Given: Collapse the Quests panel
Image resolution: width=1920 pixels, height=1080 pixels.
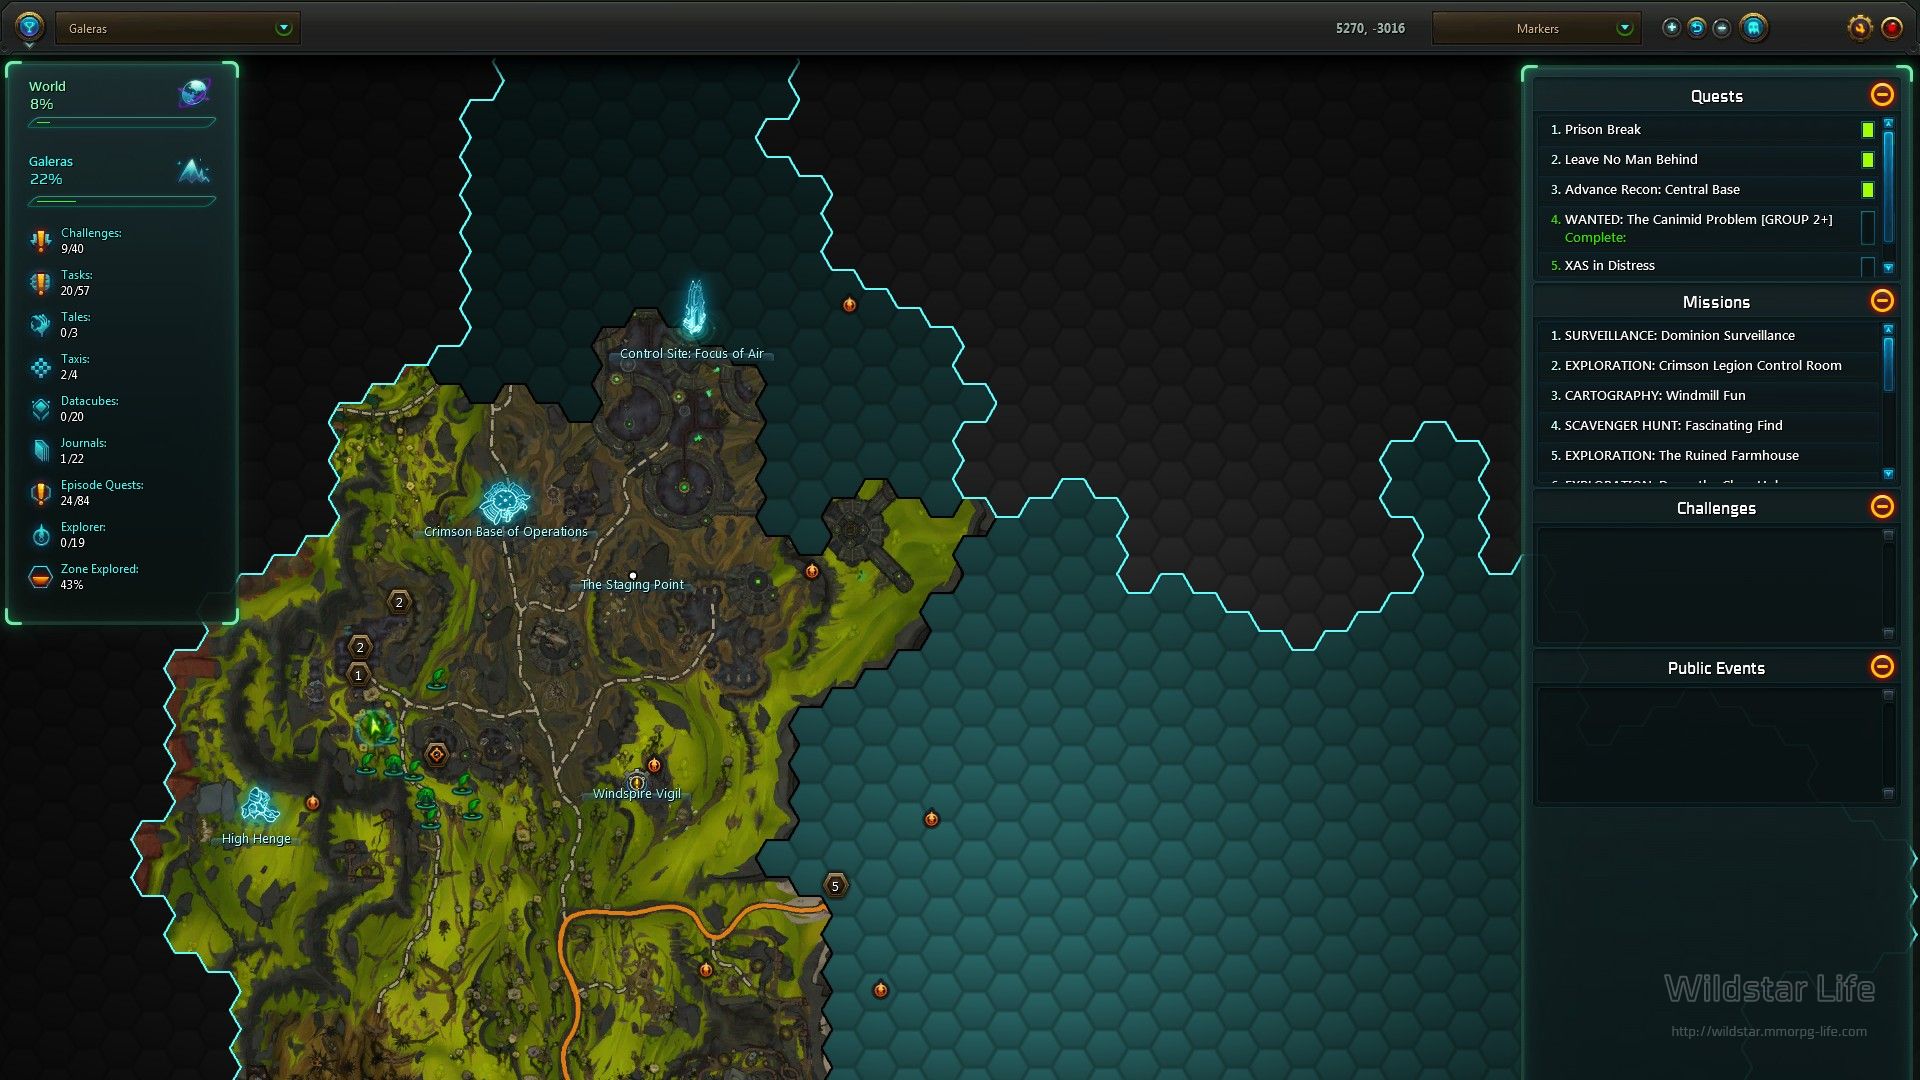Looking at the screenshot, I should click(1882, 95).
